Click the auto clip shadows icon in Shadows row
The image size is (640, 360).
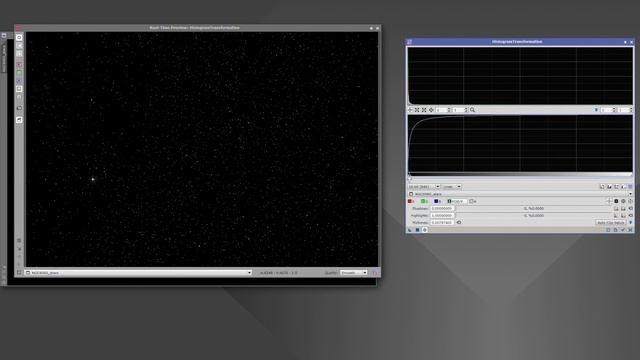pyautogui.click(x=616, y=209)
